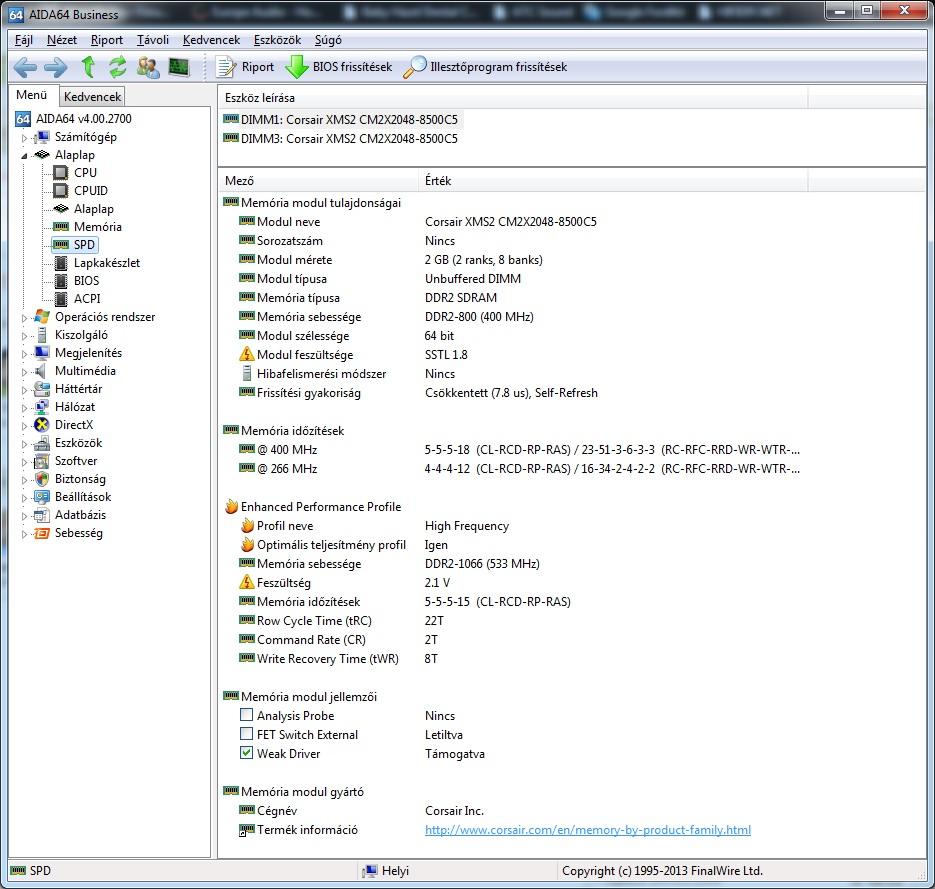Click the Modul feszültsége warning icon
This screenshot has height=889, width=935.
[246, 354]
